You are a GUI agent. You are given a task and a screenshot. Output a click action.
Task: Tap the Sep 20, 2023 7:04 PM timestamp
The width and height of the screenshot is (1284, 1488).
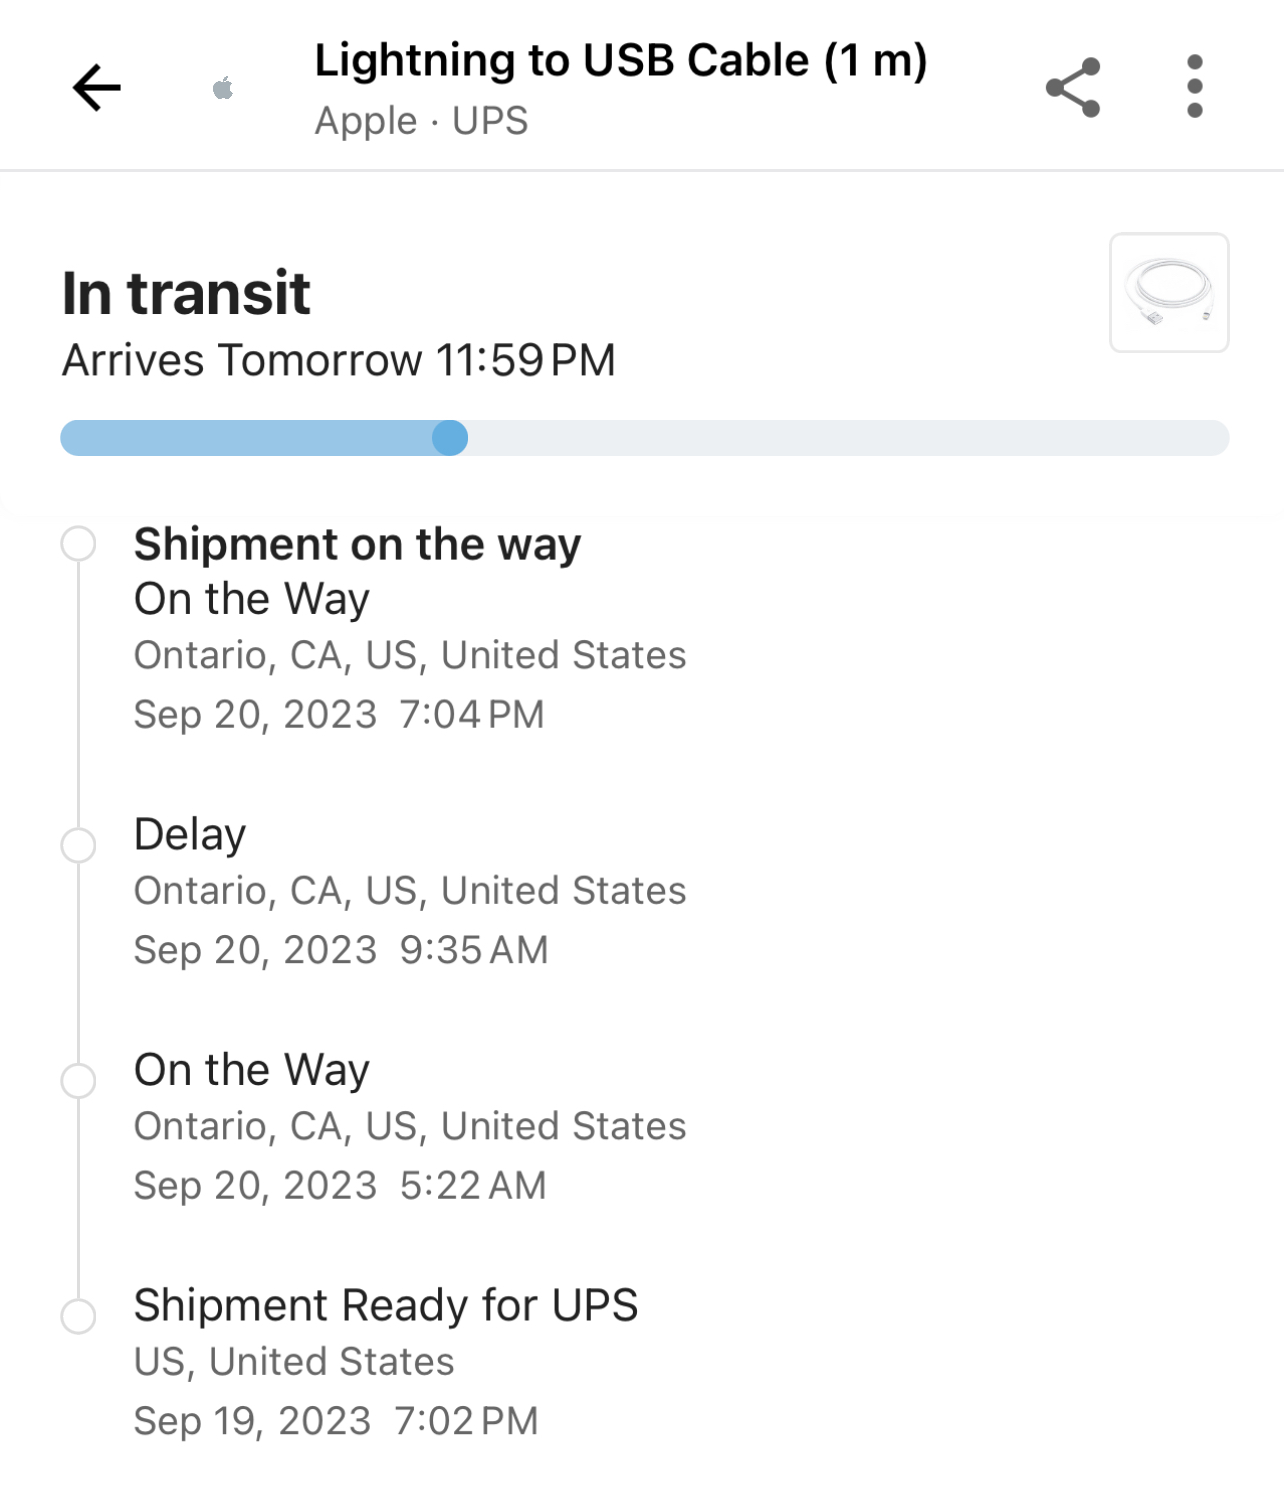(339, 714)
